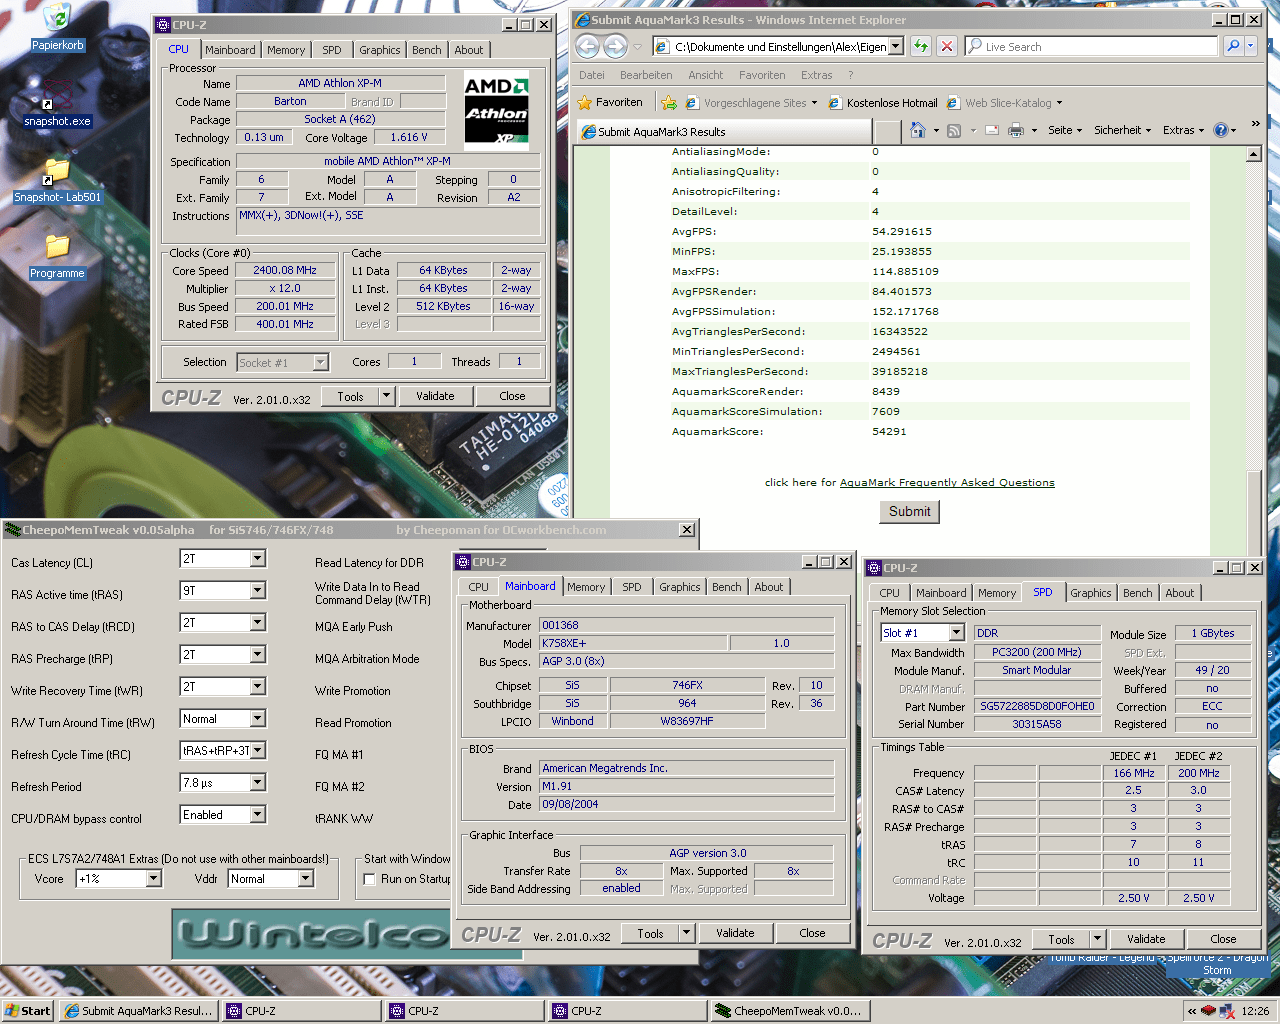Open About tab in SPD CPU-Z window
This screenshot has height=1024, width=1280.
(1180, 593)
